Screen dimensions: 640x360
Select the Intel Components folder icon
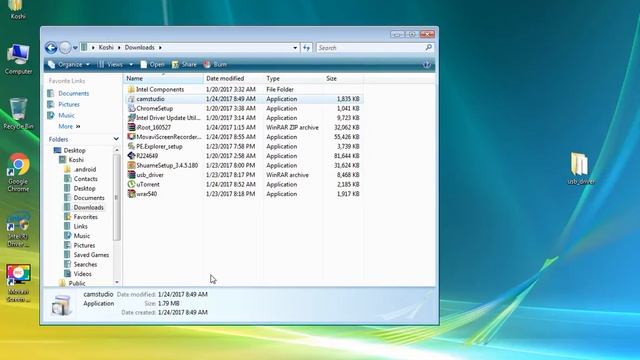click(131, 89)
